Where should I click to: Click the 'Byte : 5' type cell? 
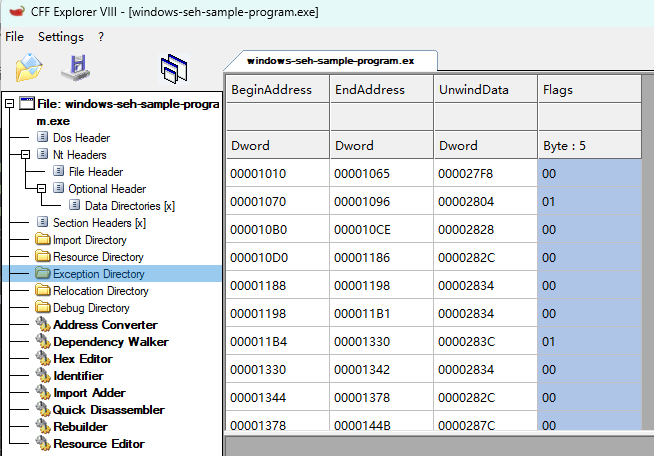(589, 145)
